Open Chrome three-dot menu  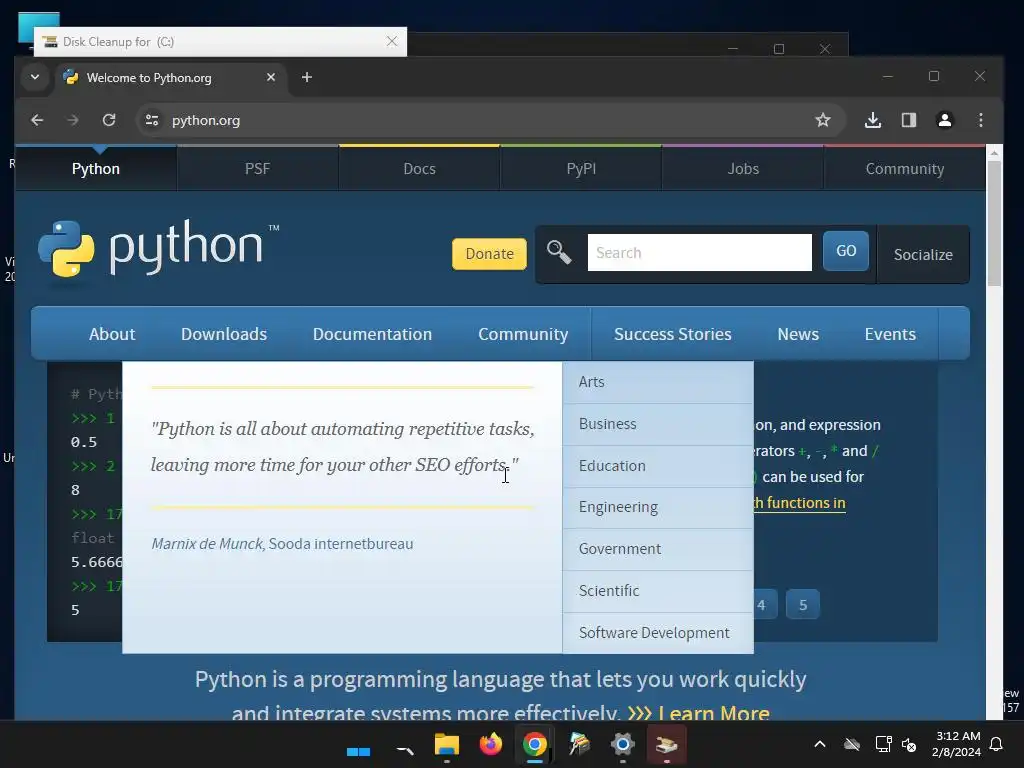click(x=980, y=120)
